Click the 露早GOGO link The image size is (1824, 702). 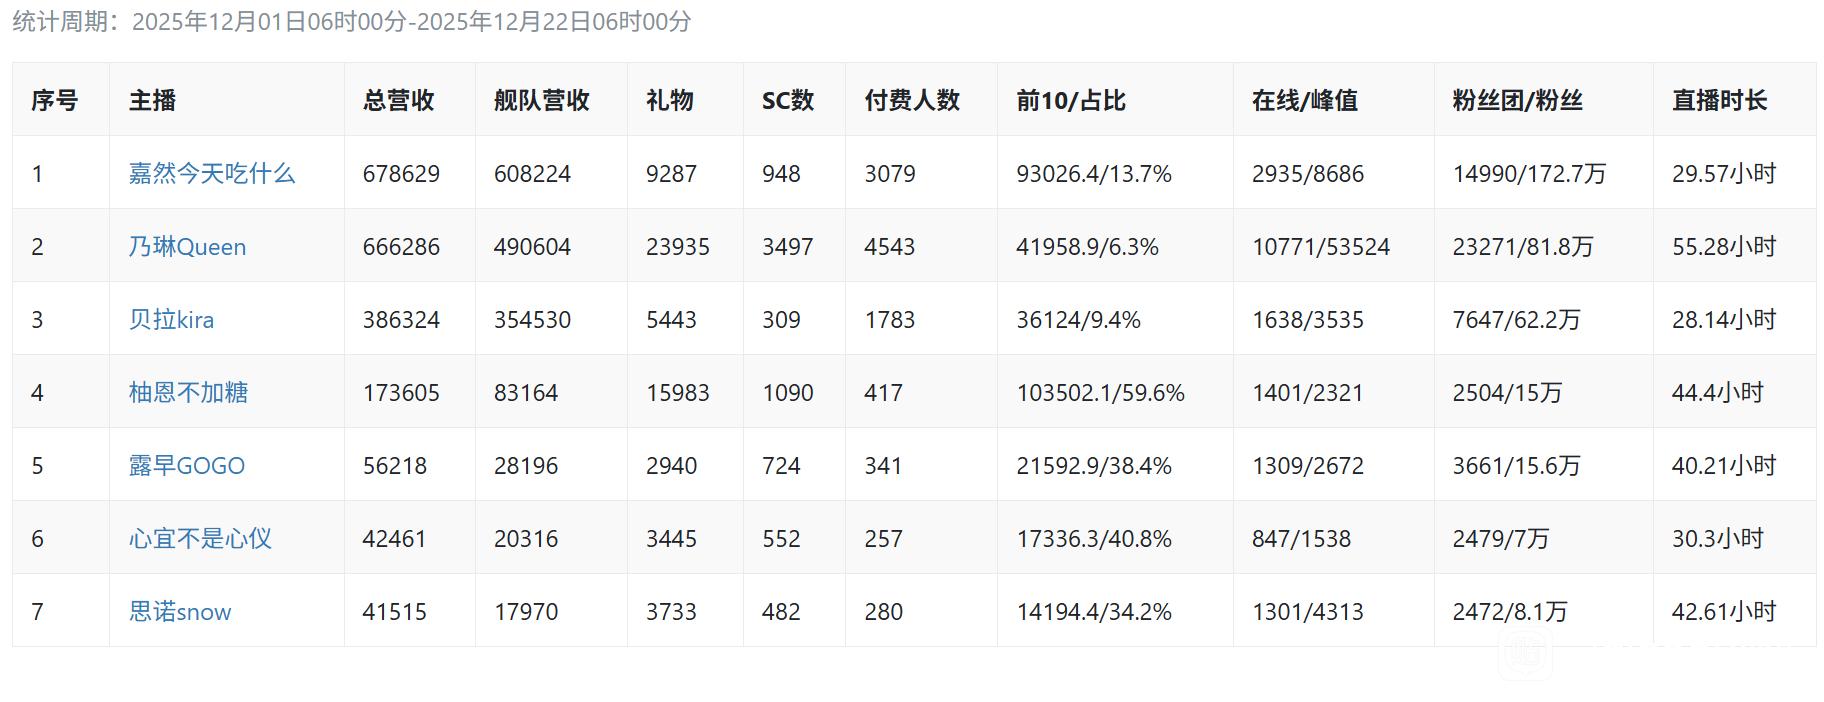coord(186,466)
